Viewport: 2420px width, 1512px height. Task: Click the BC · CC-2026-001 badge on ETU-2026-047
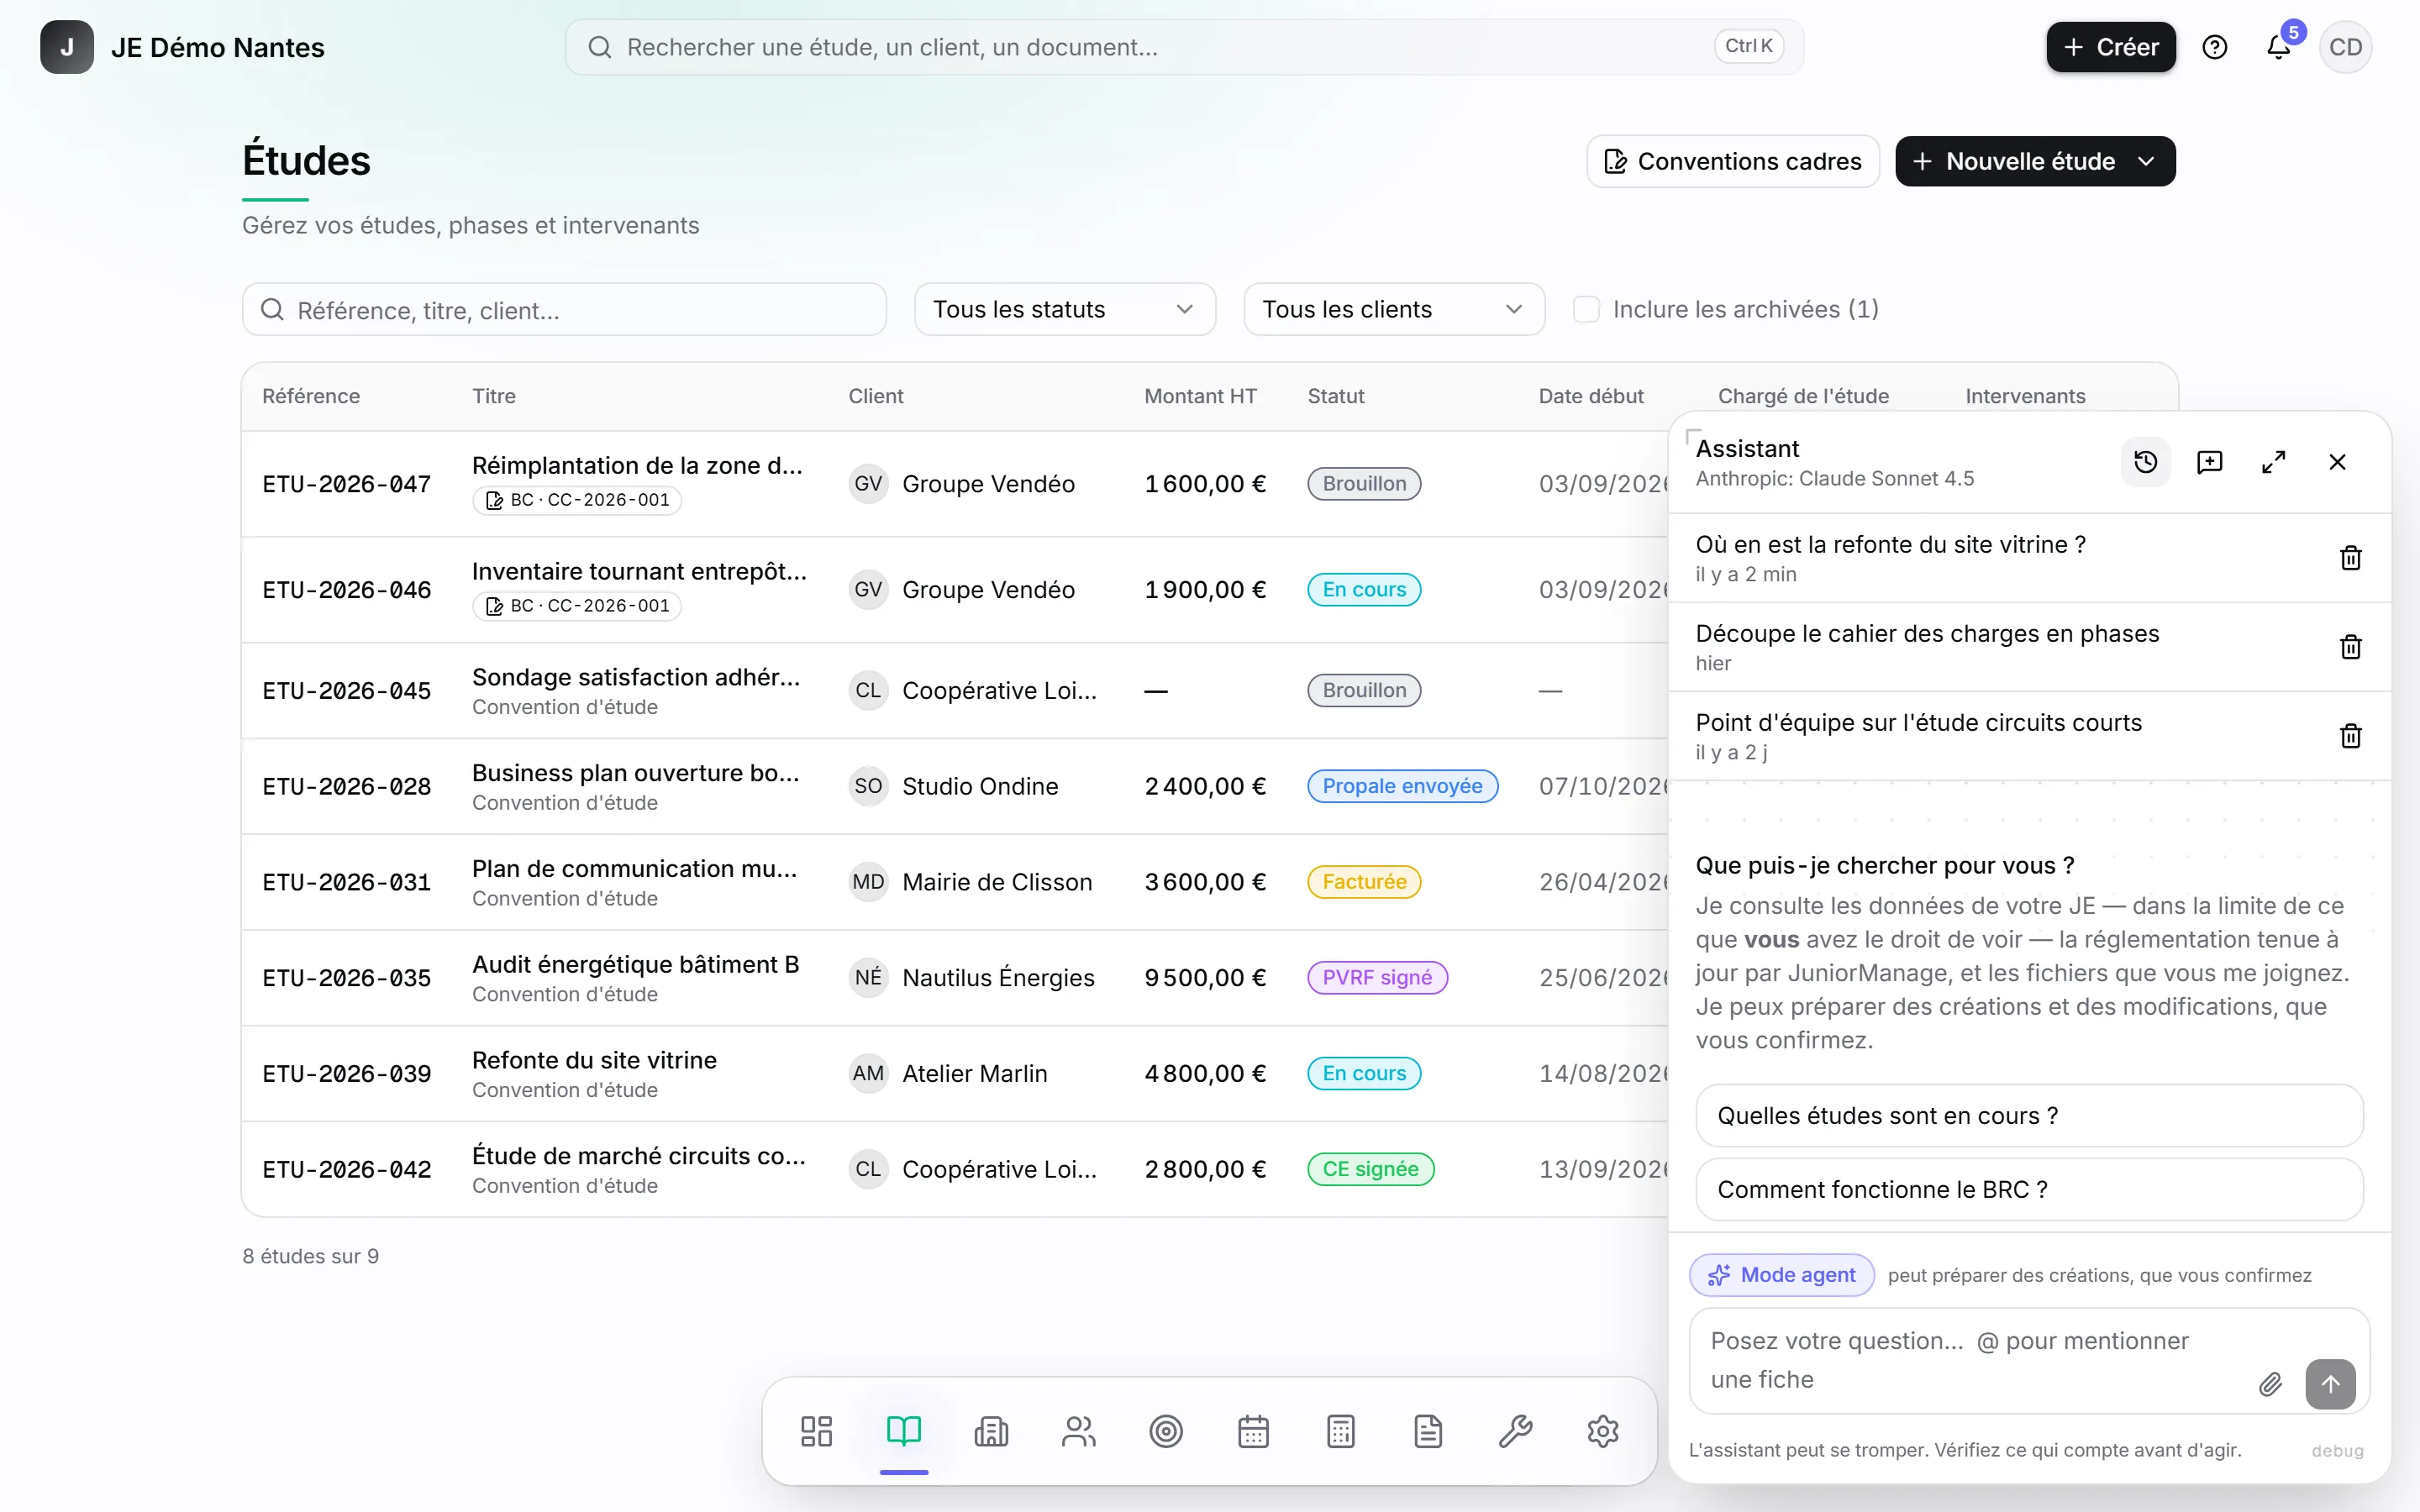(577, 500)
